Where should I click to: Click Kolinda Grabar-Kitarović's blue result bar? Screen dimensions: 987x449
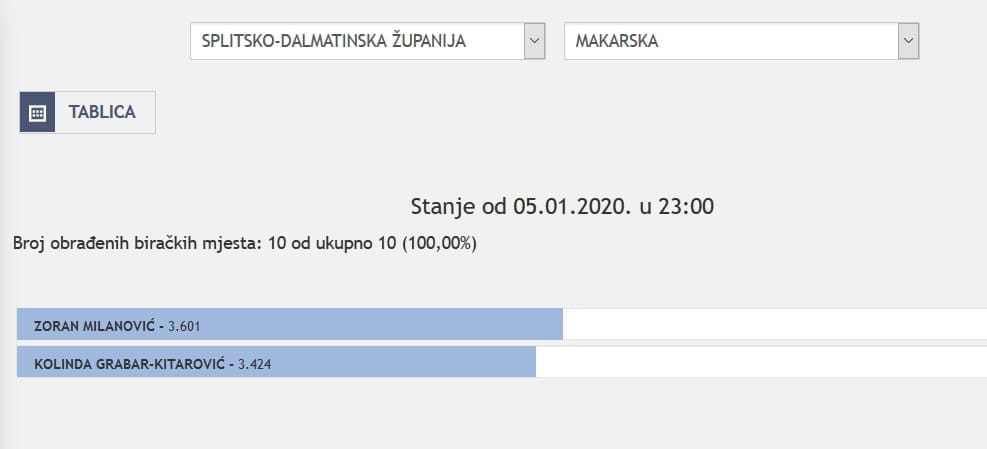400,362
